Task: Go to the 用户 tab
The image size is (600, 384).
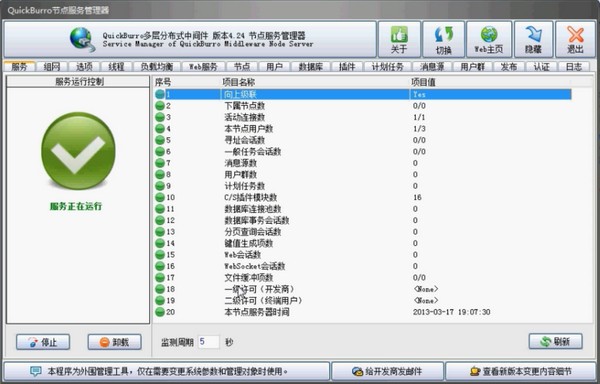Action: (x=274, y=67)
